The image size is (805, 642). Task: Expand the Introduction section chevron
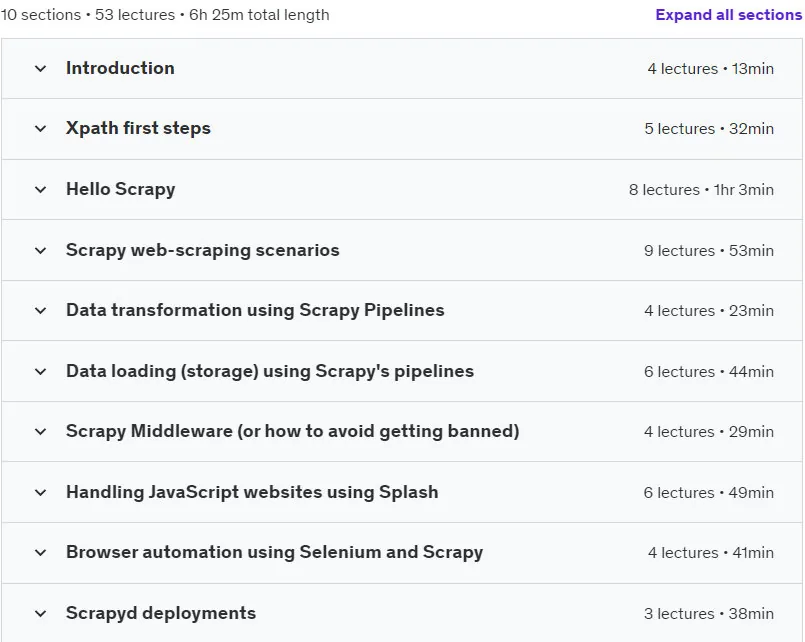41,68
